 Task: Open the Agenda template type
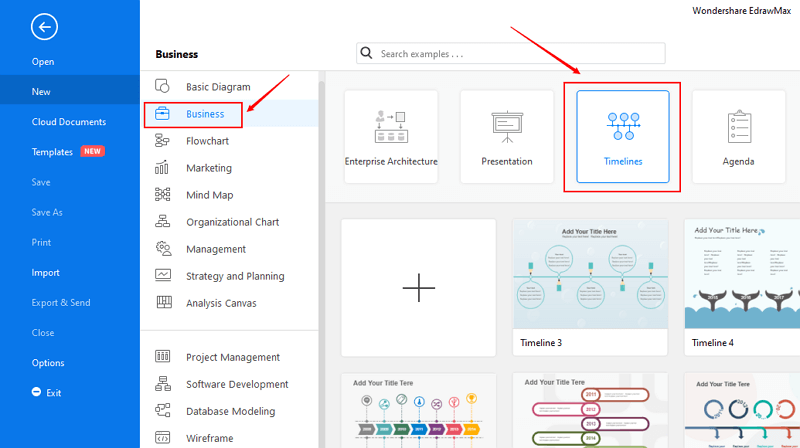[x=738, y=137]
